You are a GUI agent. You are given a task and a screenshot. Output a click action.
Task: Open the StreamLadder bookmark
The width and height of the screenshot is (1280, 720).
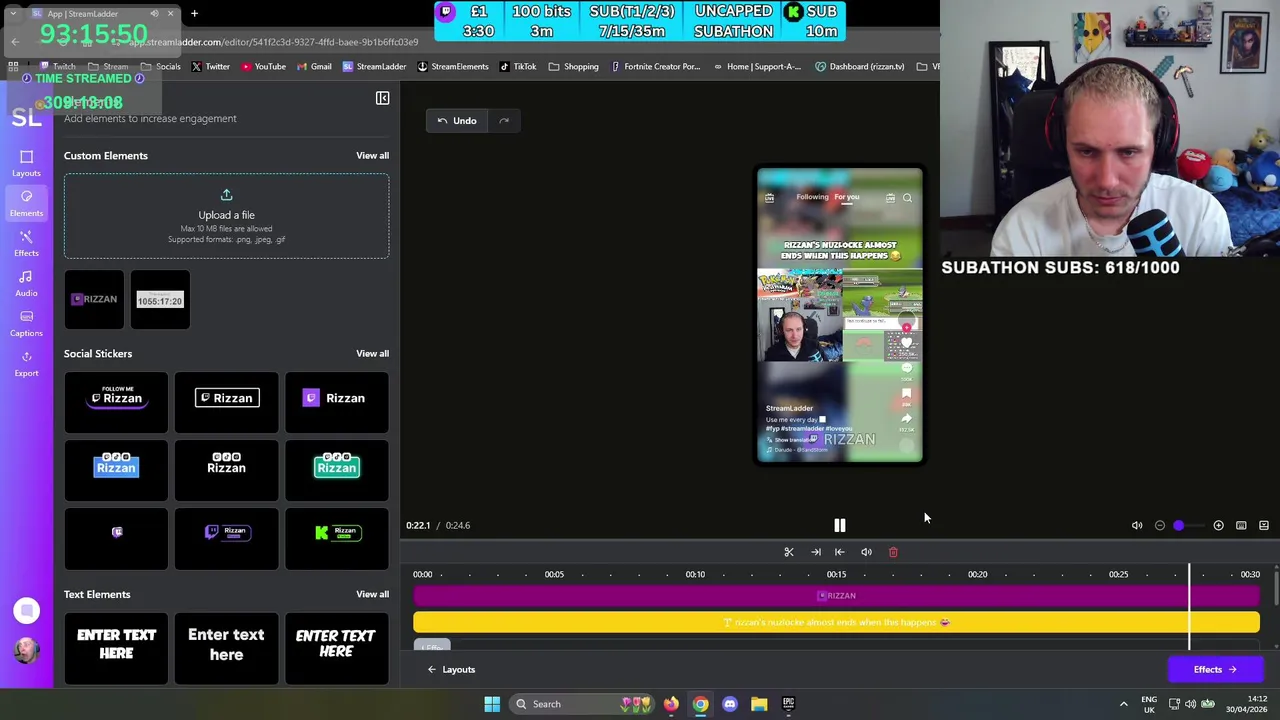374,67
